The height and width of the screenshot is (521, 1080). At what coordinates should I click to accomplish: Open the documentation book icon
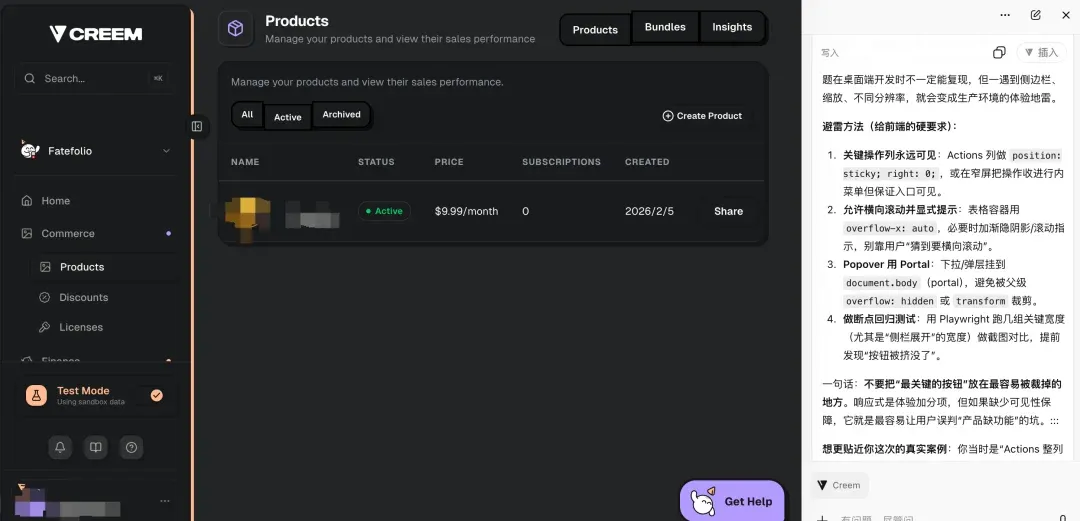coord(95,447)
